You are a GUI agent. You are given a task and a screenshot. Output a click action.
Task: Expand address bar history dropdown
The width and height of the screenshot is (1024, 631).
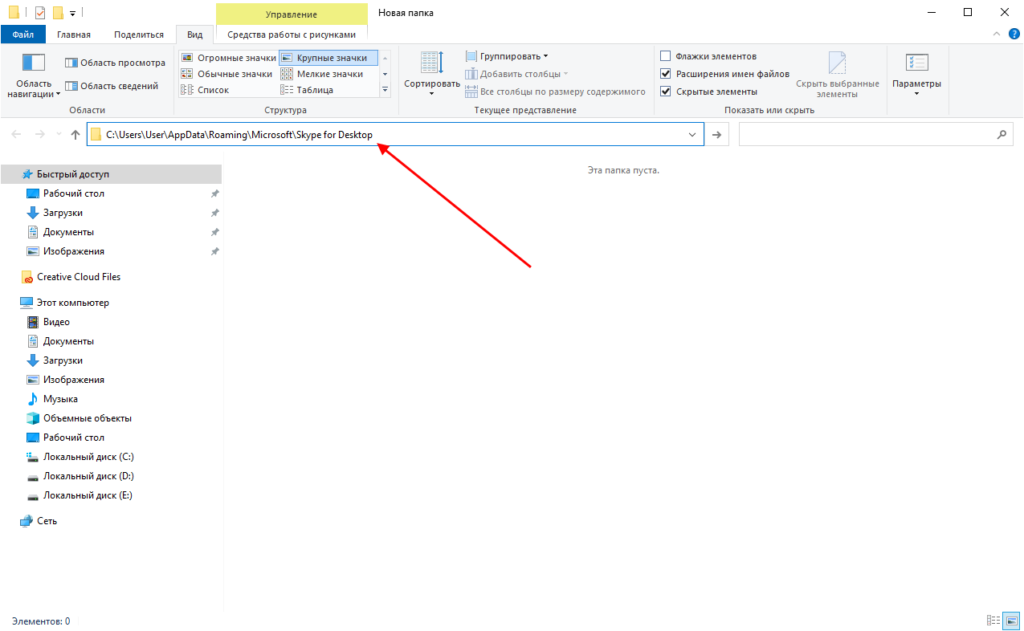tap(692, 135)
